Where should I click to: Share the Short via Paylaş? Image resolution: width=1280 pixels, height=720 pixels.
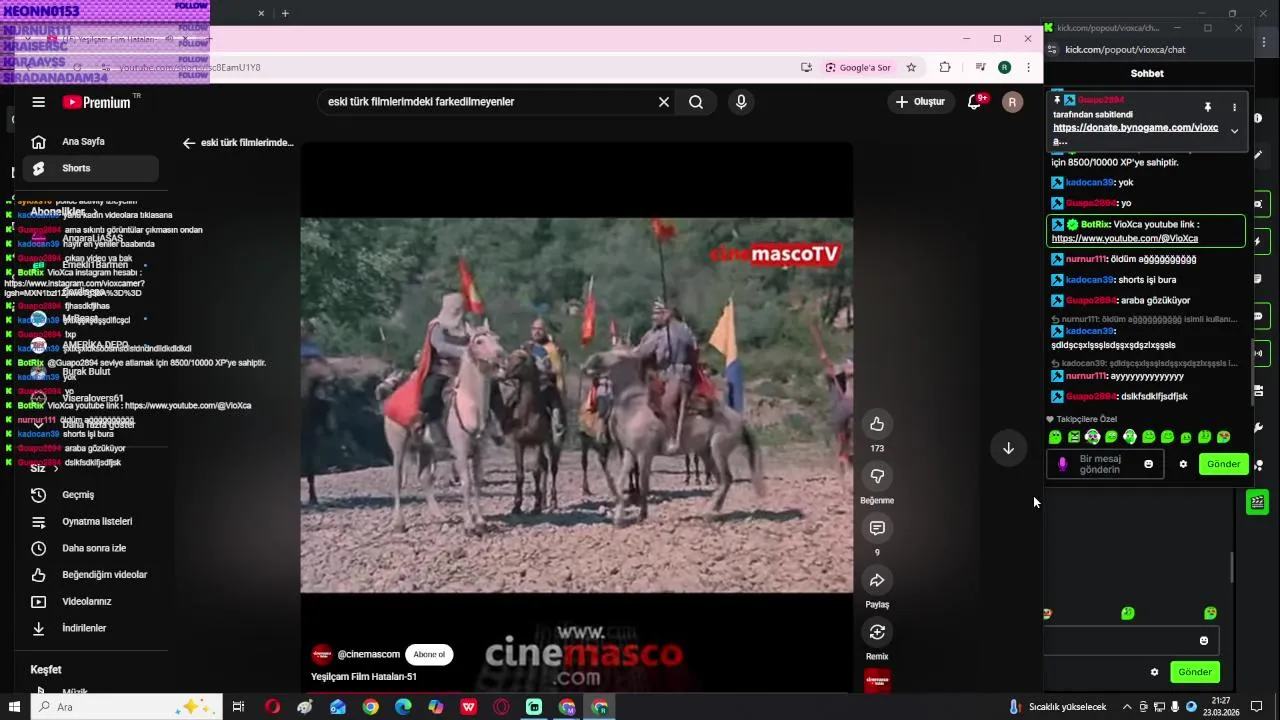point(877,580)
